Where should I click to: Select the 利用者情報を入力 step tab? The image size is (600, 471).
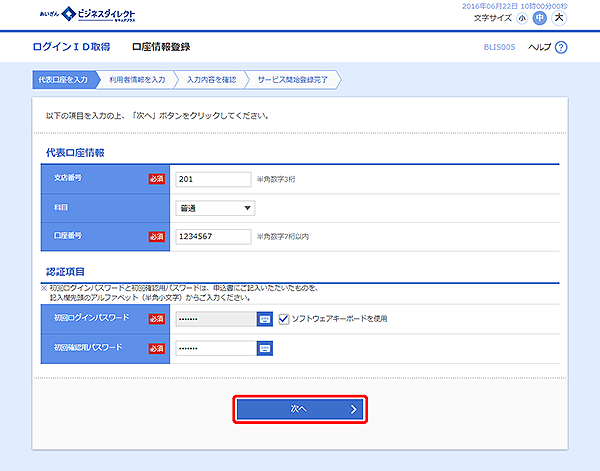137,80
